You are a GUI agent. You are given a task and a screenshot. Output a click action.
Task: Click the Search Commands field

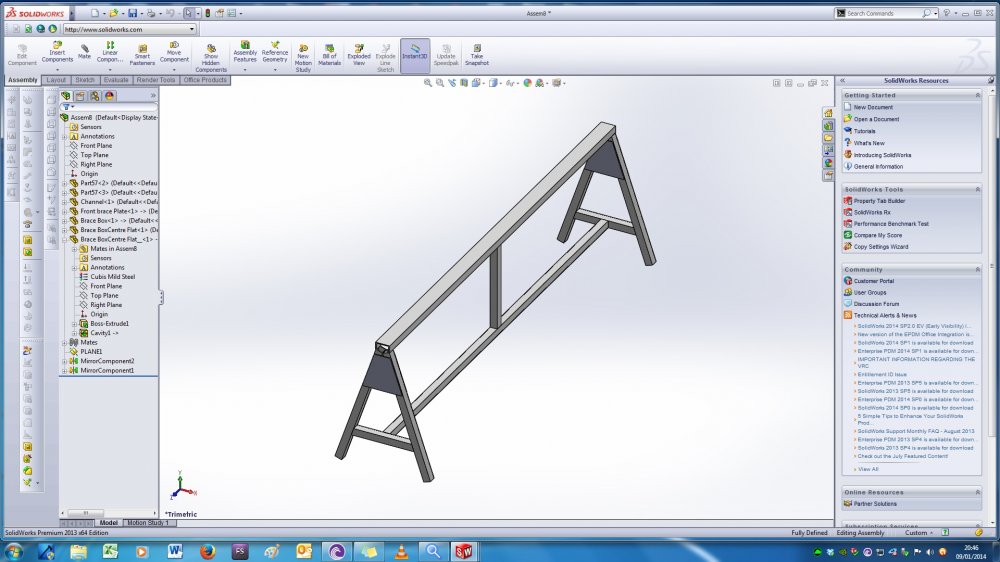pyautogui.click(x=883, y=14)
